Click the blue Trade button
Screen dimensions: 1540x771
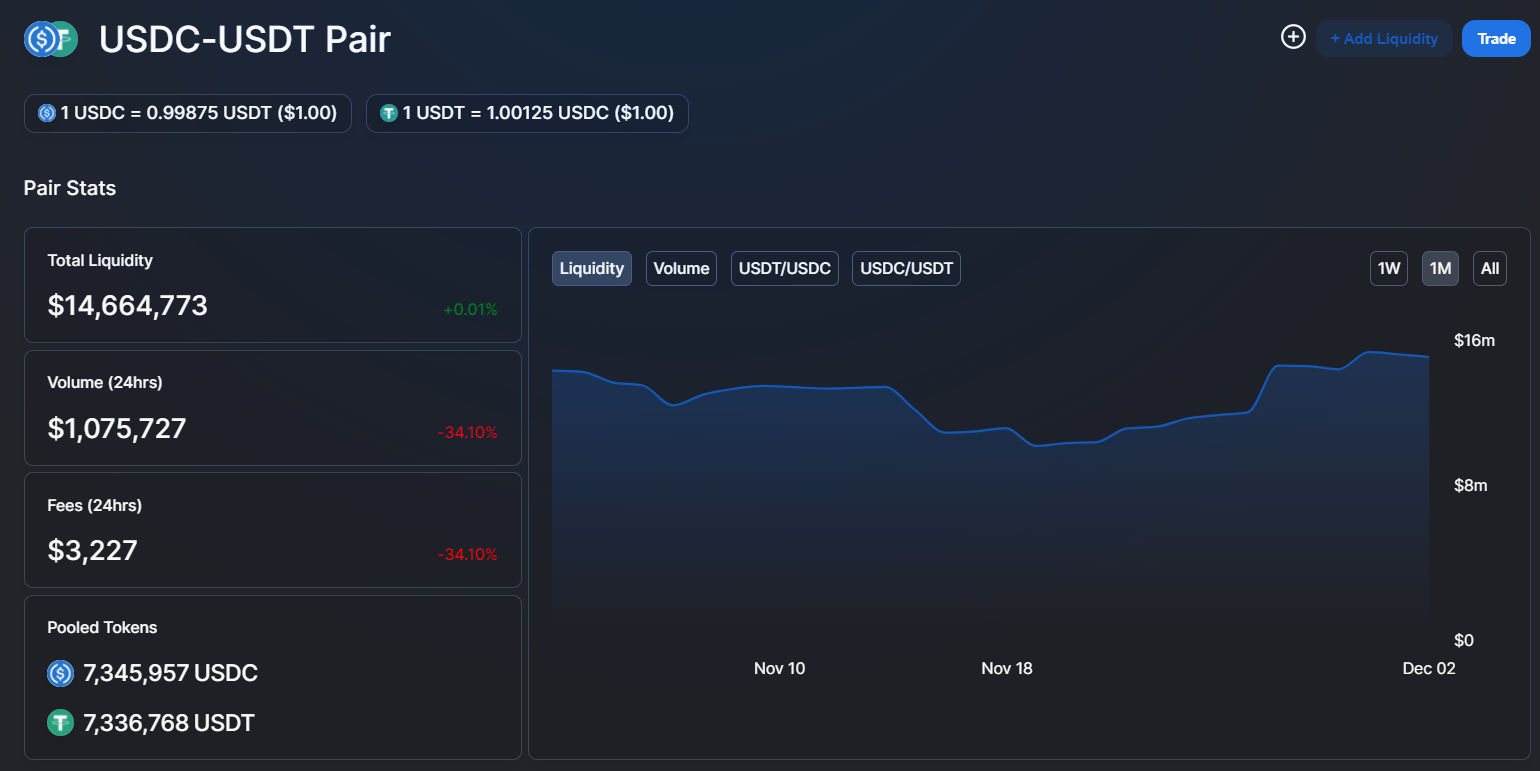[1497, 38]
